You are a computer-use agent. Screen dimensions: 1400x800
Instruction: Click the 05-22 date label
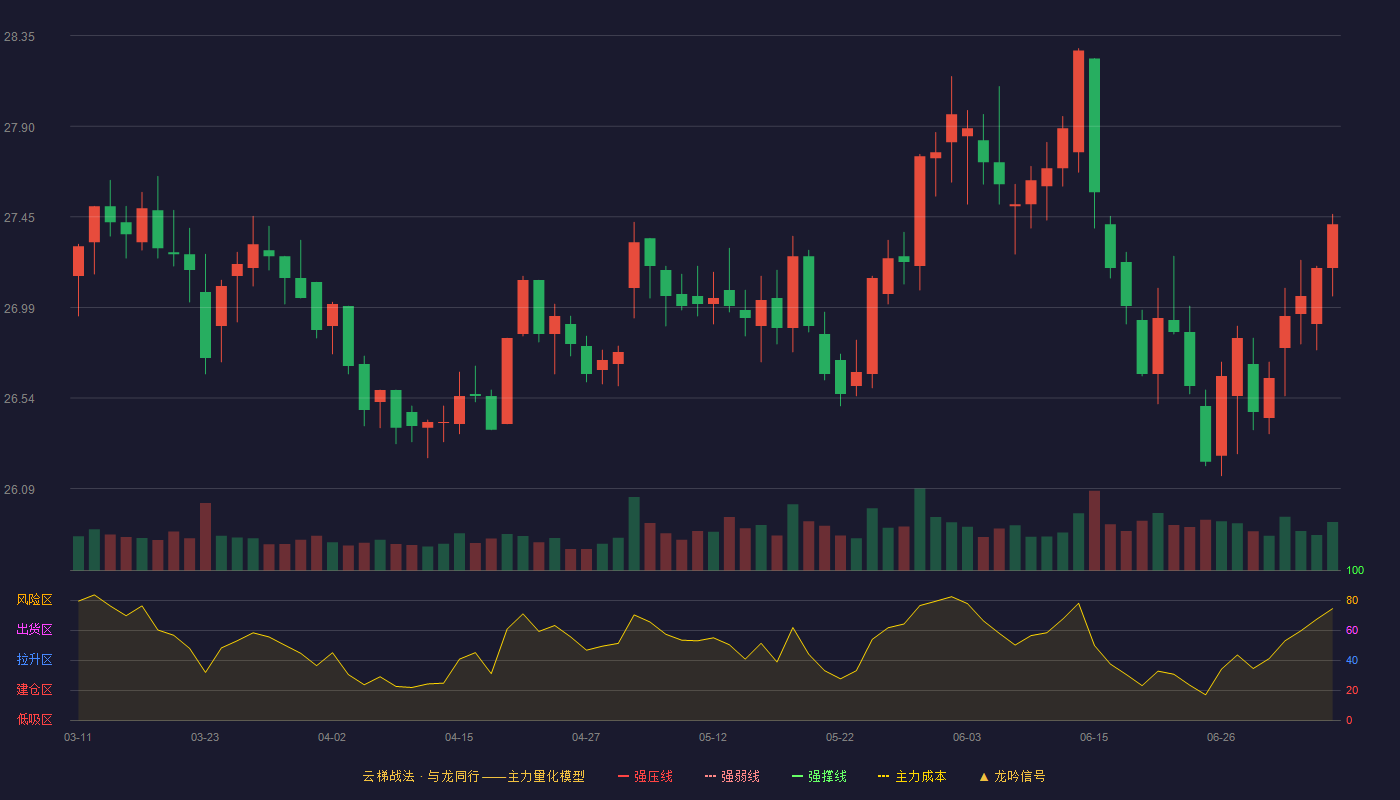pyautogui.click(x=840, y=737)
